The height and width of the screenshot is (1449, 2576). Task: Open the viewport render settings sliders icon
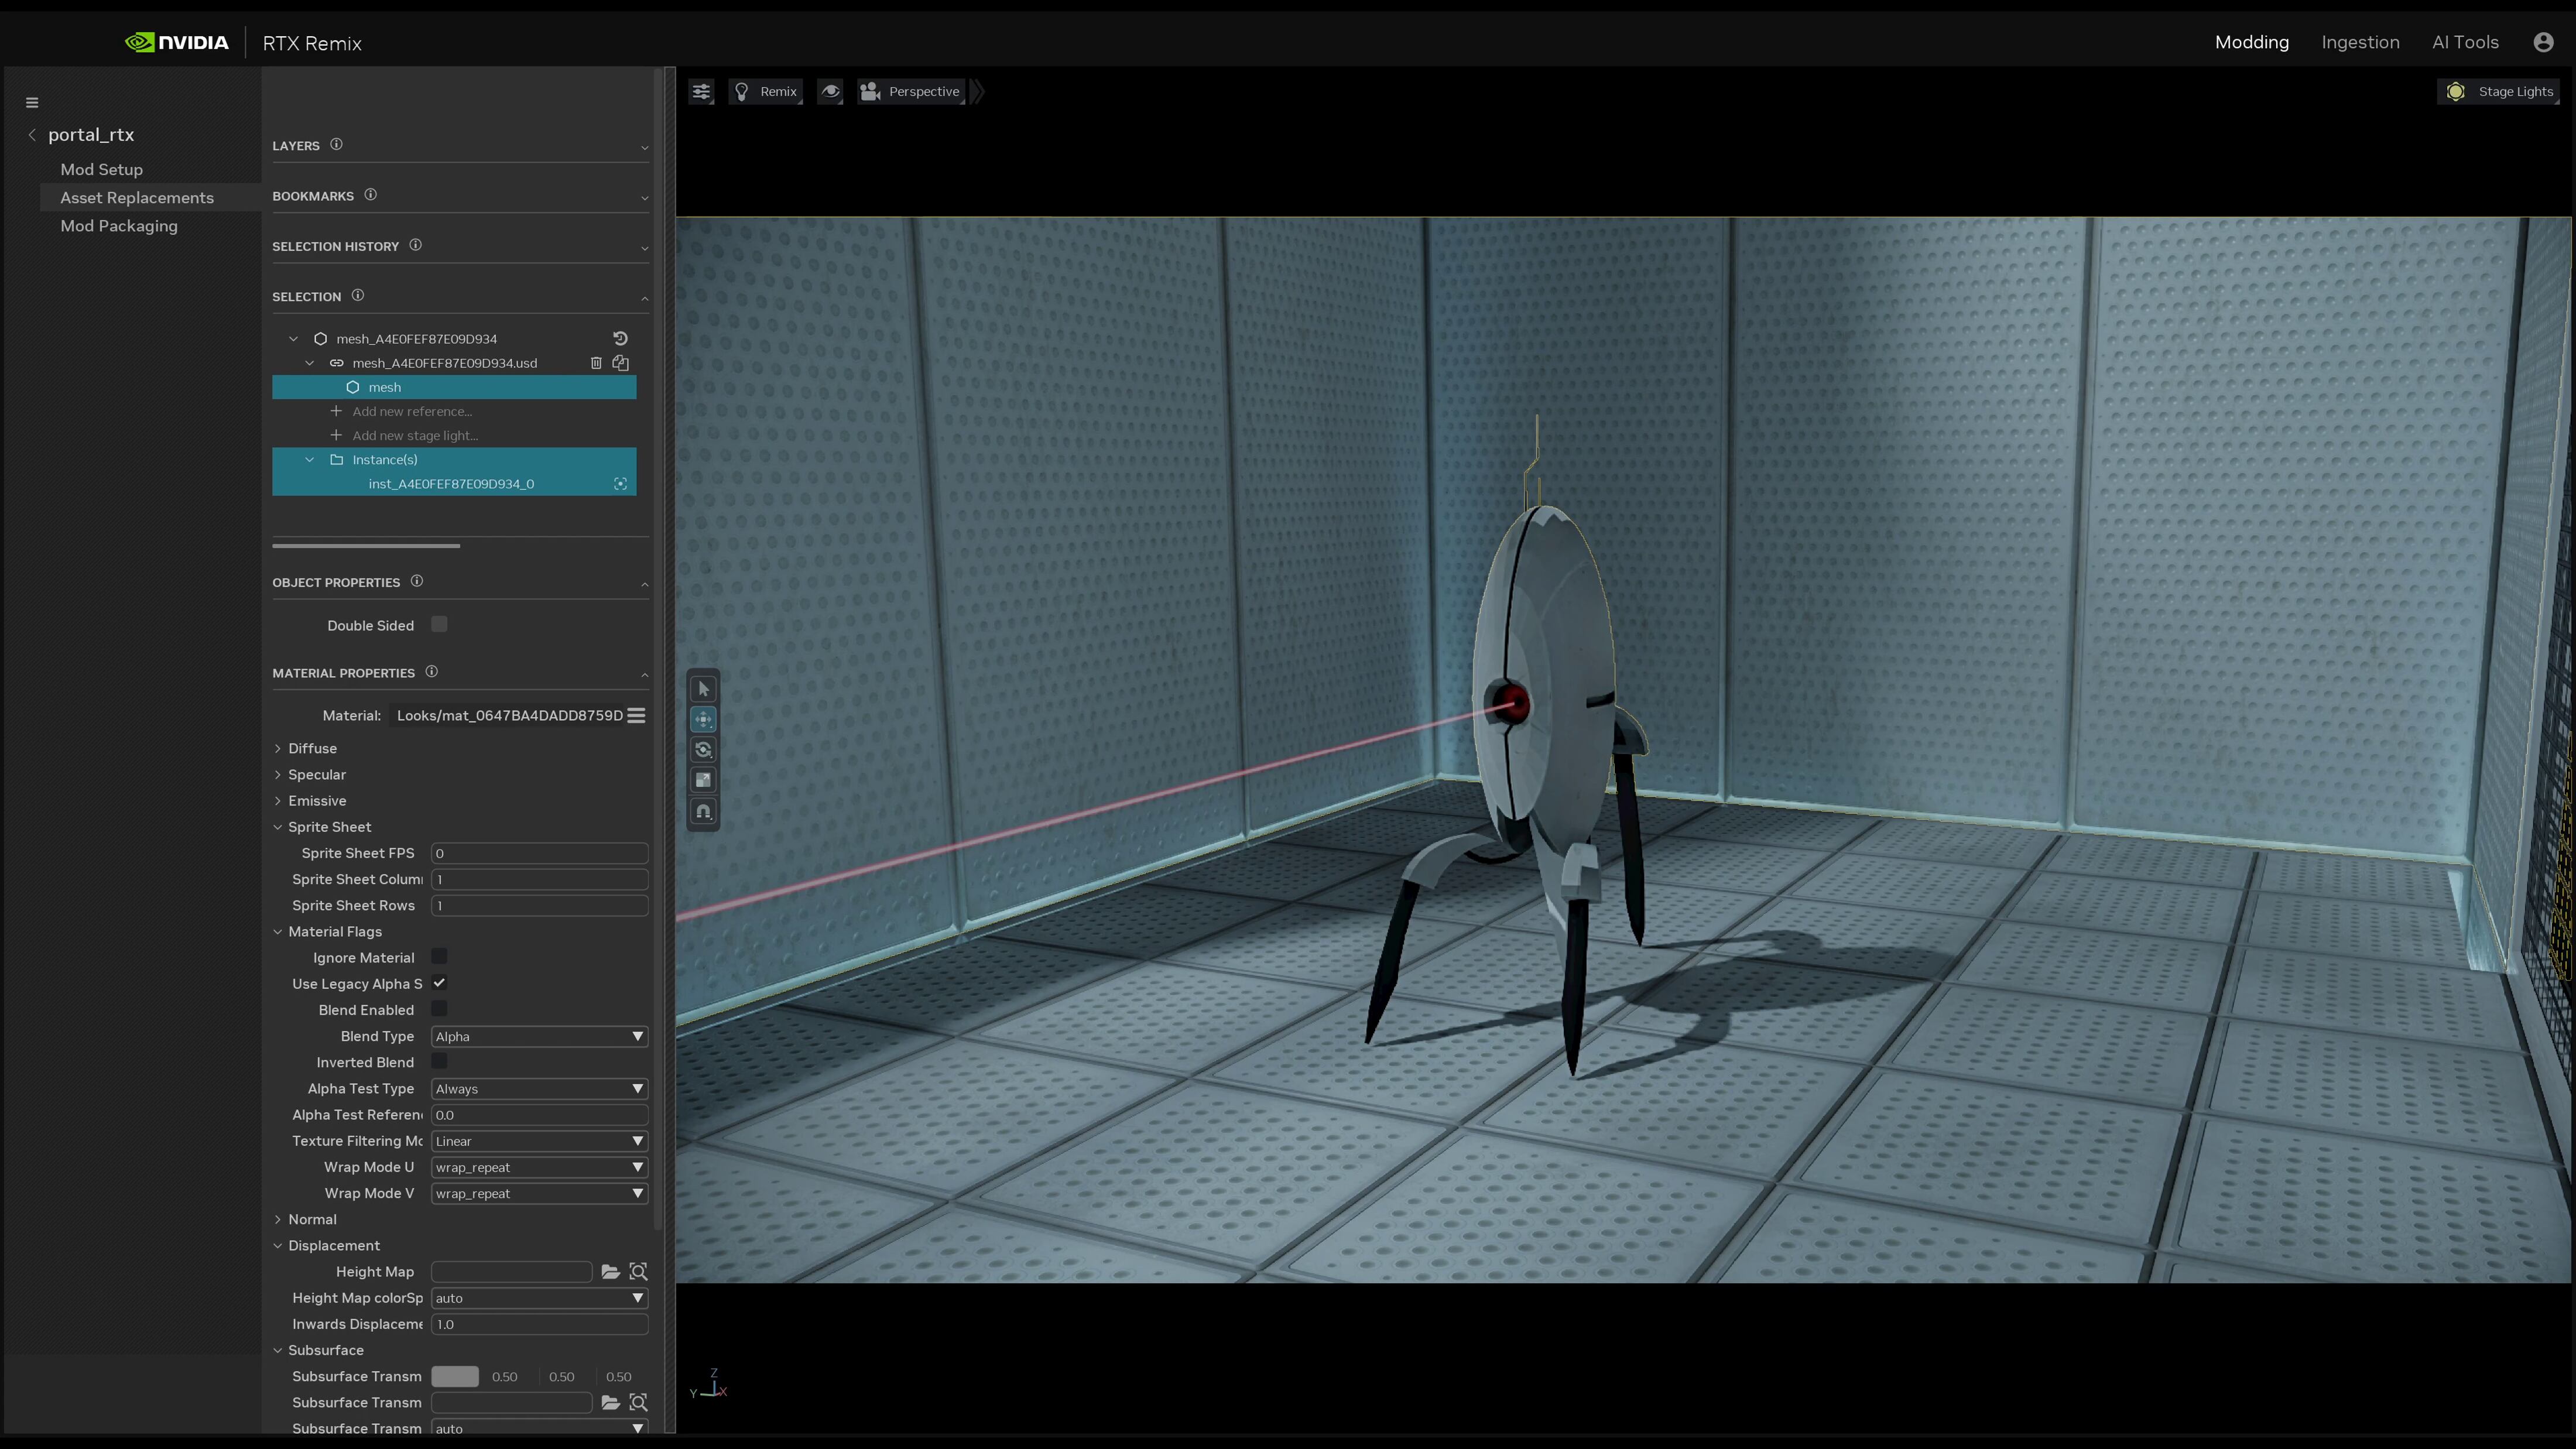pos(701,91)
